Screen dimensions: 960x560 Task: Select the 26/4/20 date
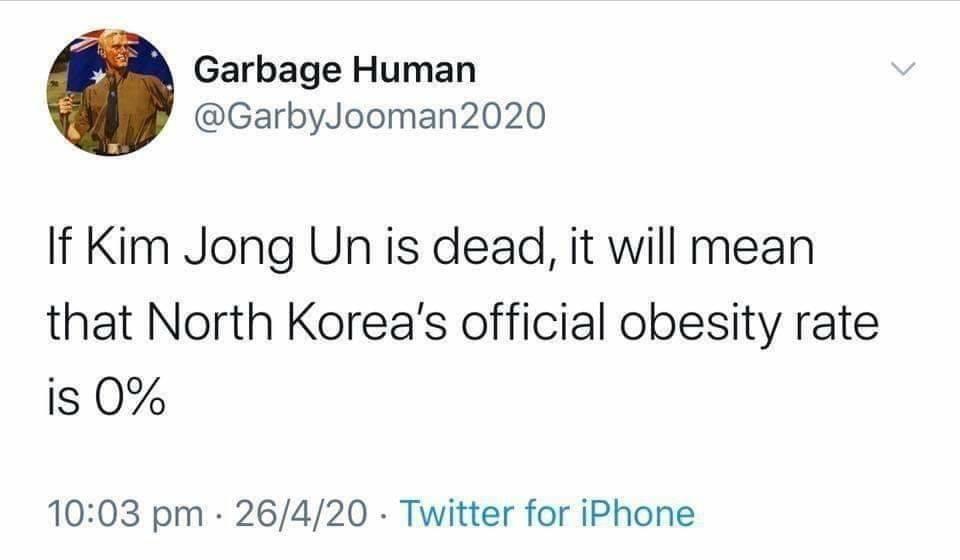pyautogui.click(x=301, y=513)
